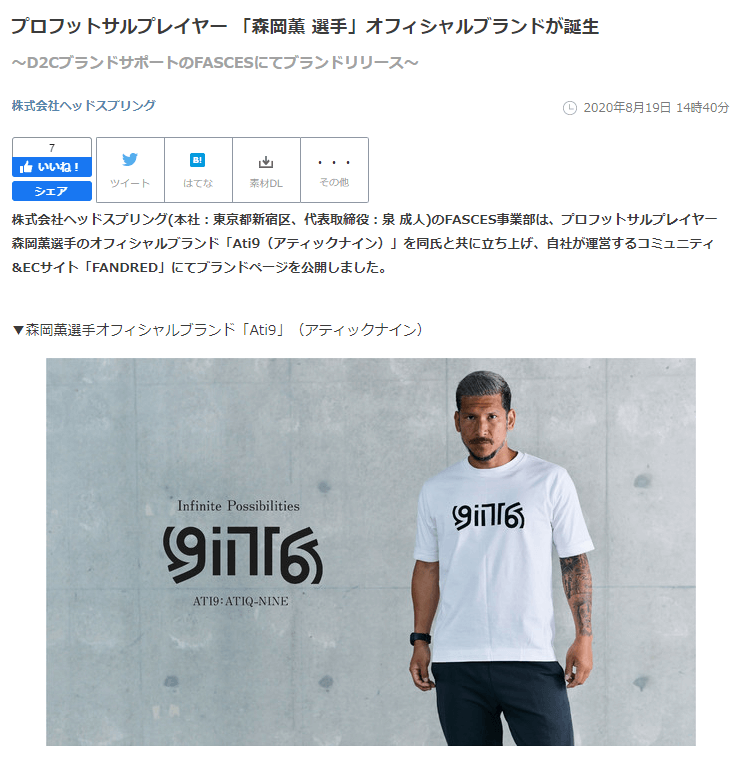The image size is (746, 764).
Task: Click the Facebook いいね! thumbs-up button
Action: (x=52, y=167)
